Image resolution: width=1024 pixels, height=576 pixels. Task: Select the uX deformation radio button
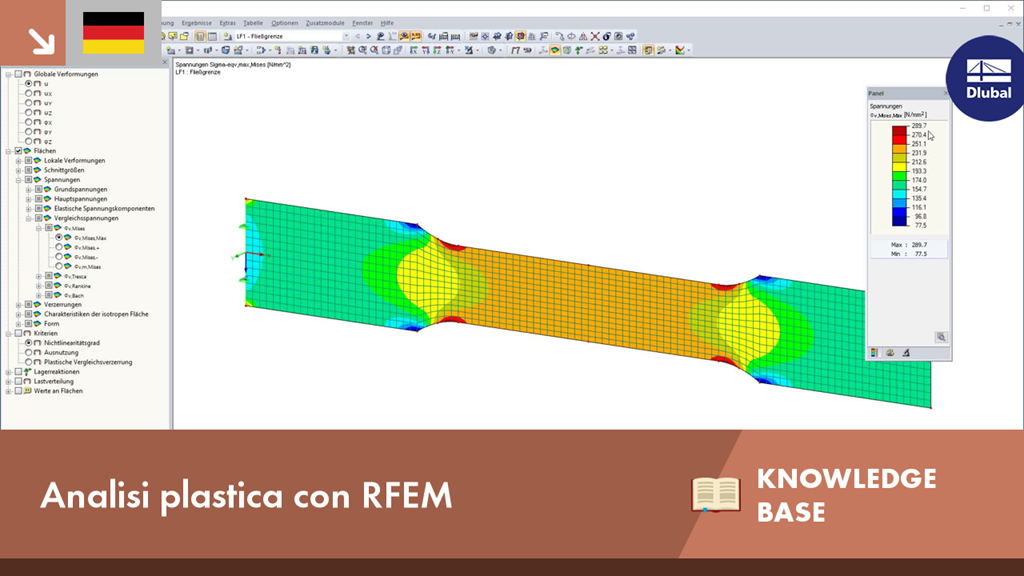(x=28, y=93)
